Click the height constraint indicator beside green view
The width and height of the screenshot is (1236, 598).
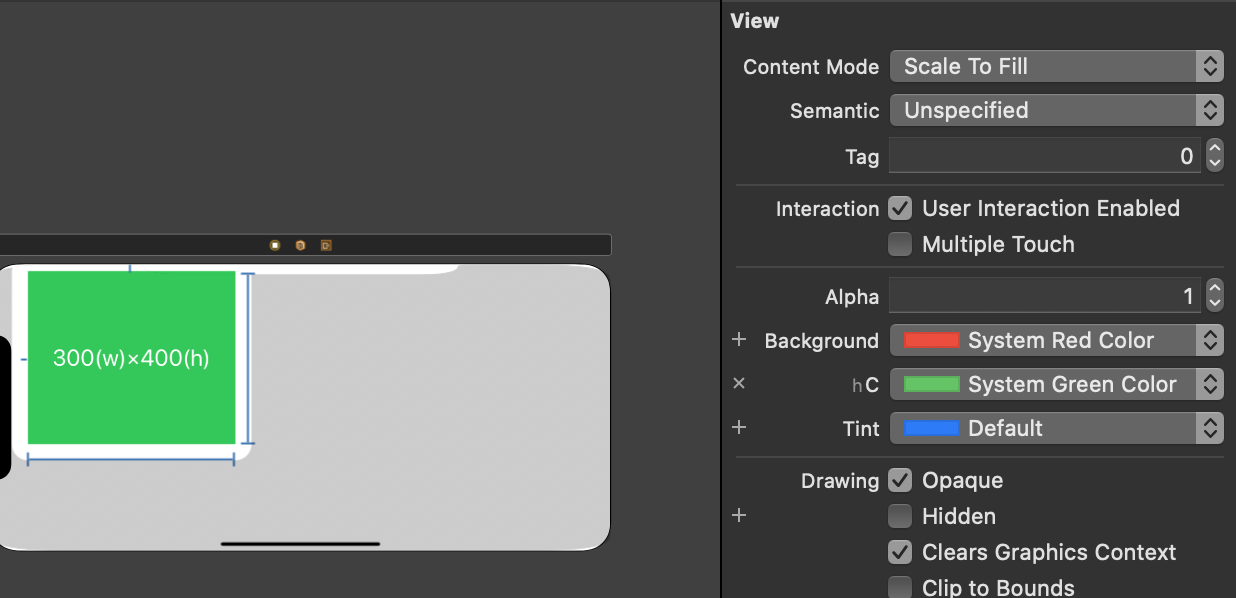(248, 358)
